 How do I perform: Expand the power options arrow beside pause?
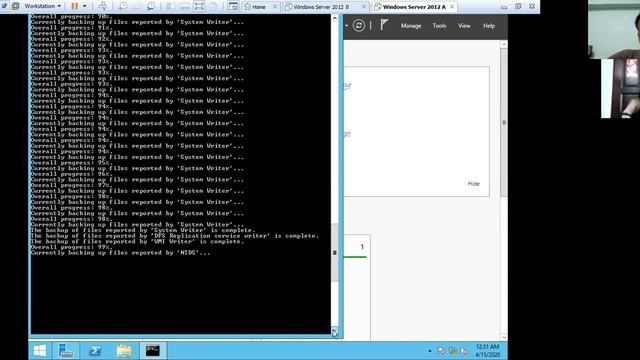84,6
